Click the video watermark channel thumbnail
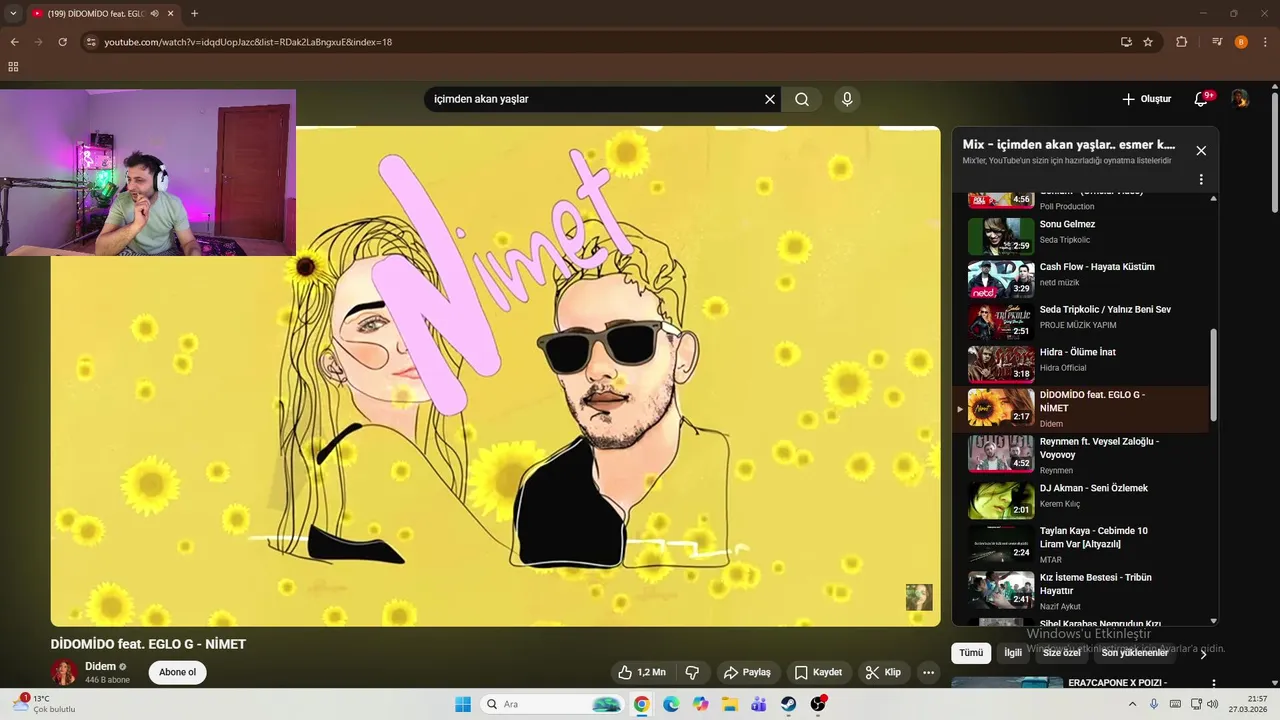1280x720 pixels. click(919, 597)
